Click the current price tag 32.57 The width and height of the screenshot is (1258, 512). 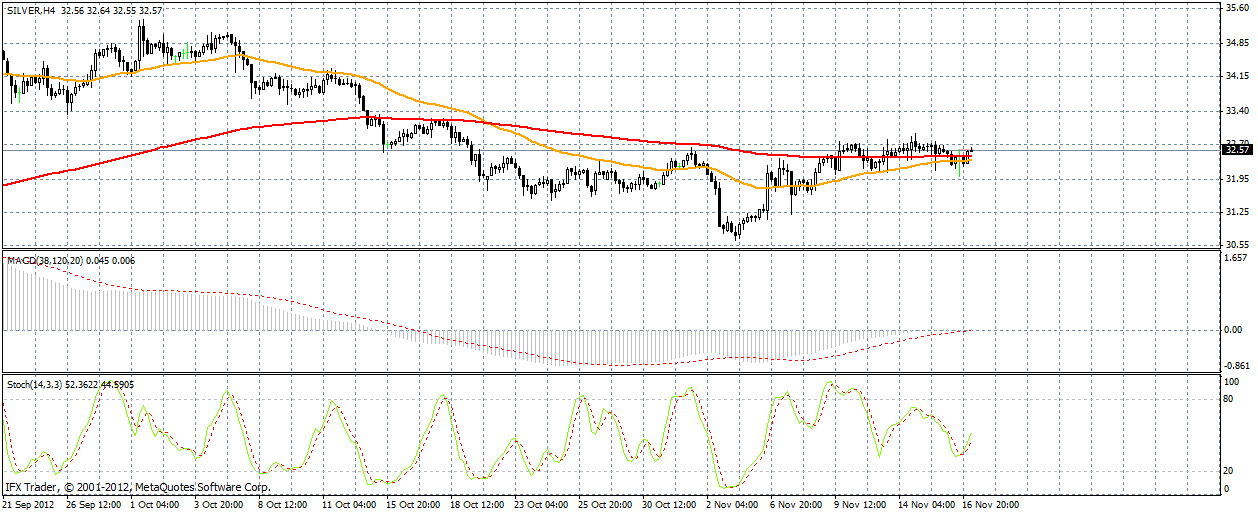[x=1238, y=150]
